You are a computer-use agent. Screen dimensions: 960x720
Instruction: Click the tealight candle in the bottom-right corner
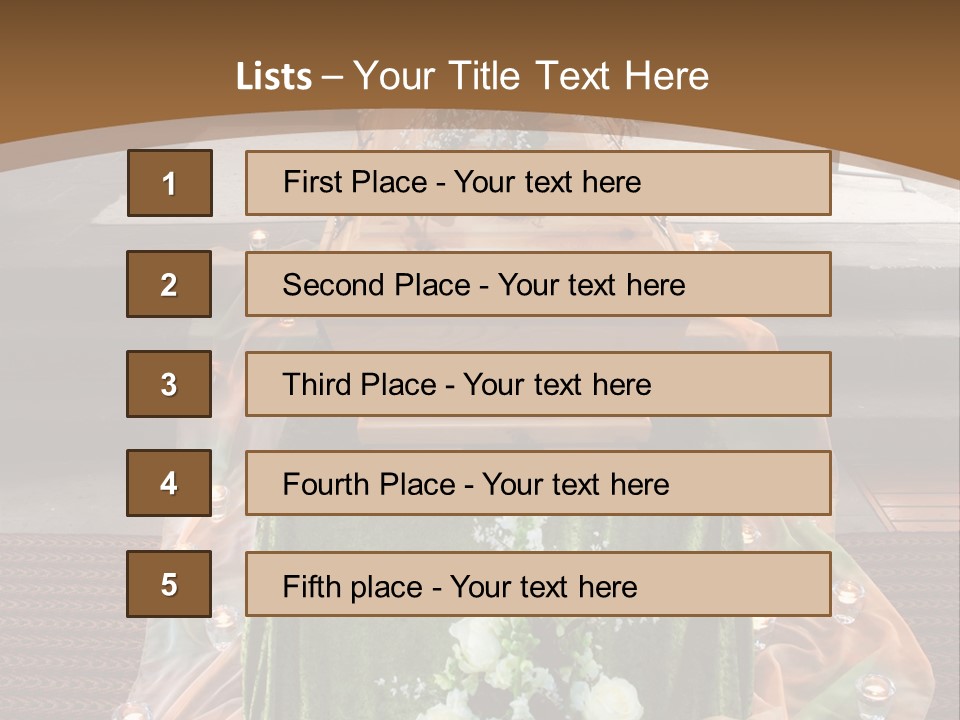(876, 688)
